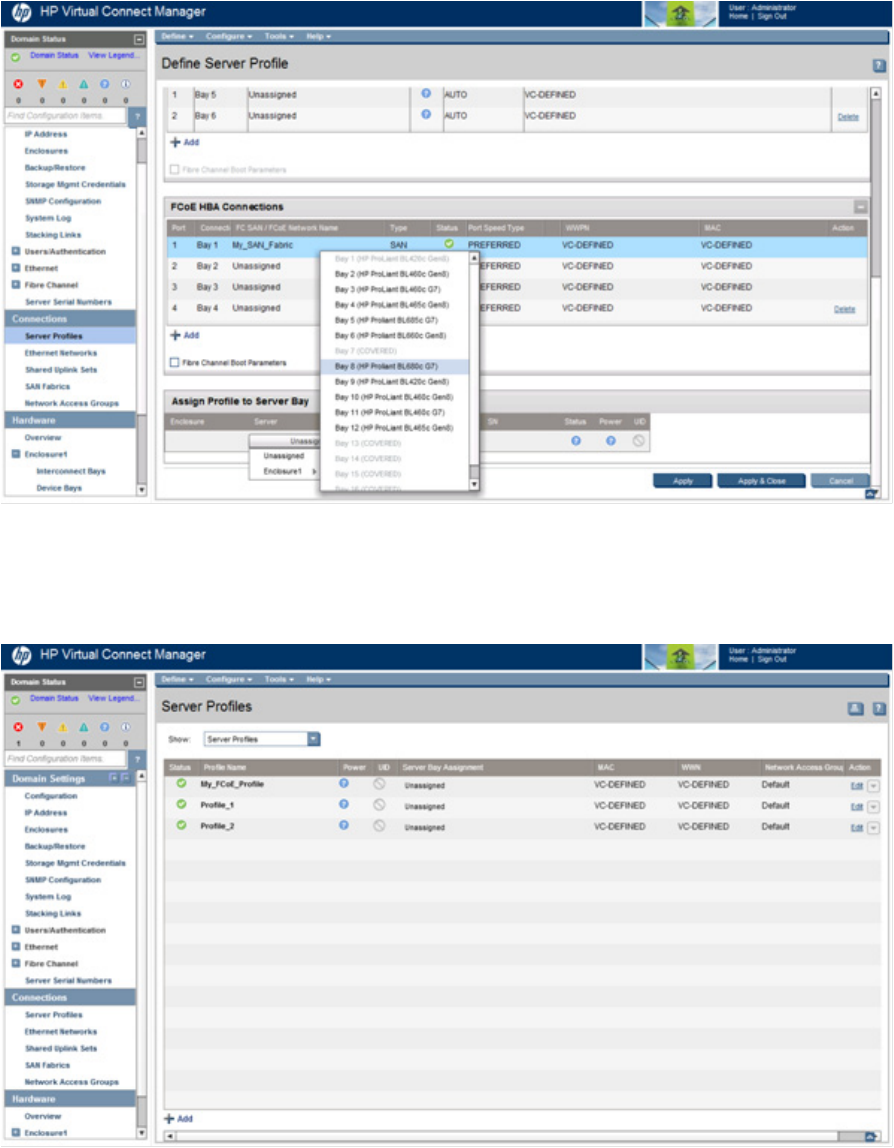This screenshot has width=894, height=1148.
Task: Open help icon beside Server Profiles title
Action: click(x=879, y=709)
